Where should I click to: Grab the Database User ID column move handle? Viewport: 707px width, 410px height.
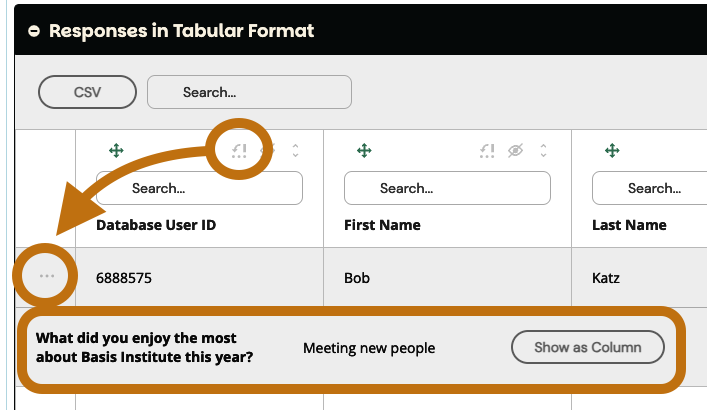116,151
